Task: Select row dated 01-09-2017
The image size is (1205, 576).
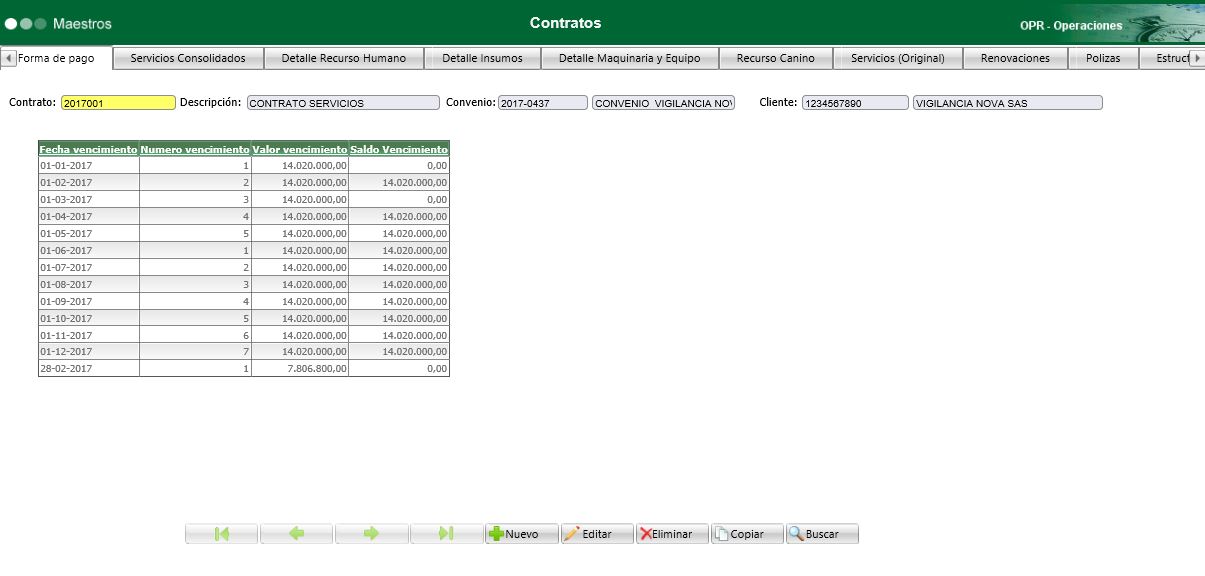Action: click(244, 301)
